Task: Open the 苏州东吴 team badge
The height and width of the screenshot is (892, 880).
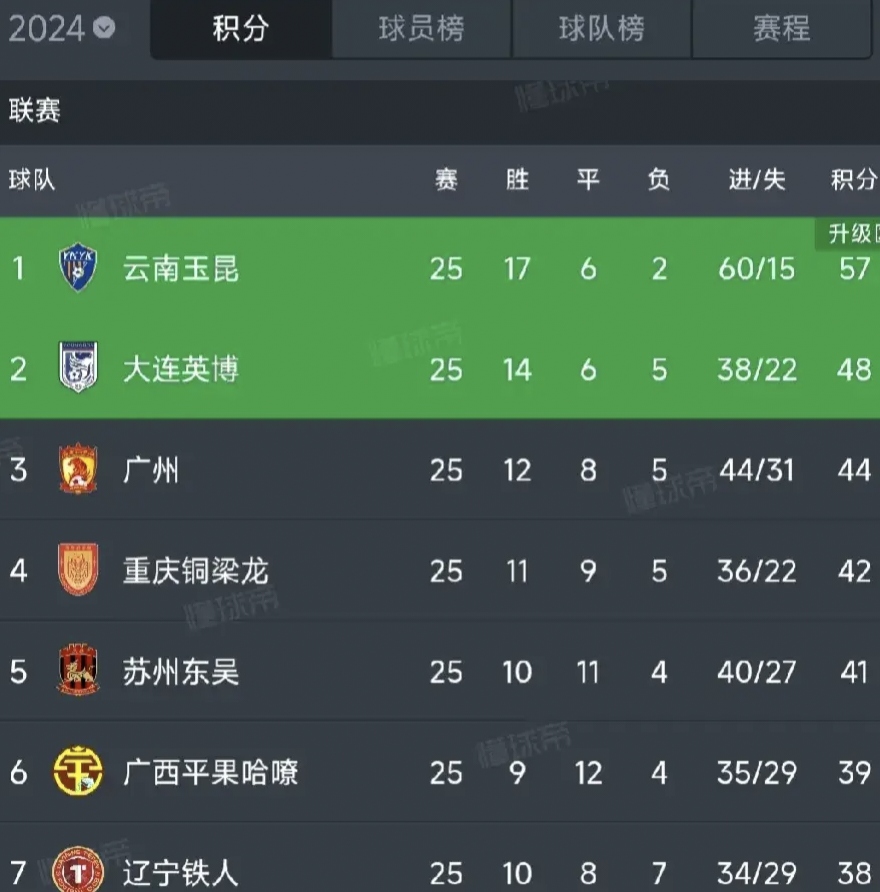Action: coord(75,671)
